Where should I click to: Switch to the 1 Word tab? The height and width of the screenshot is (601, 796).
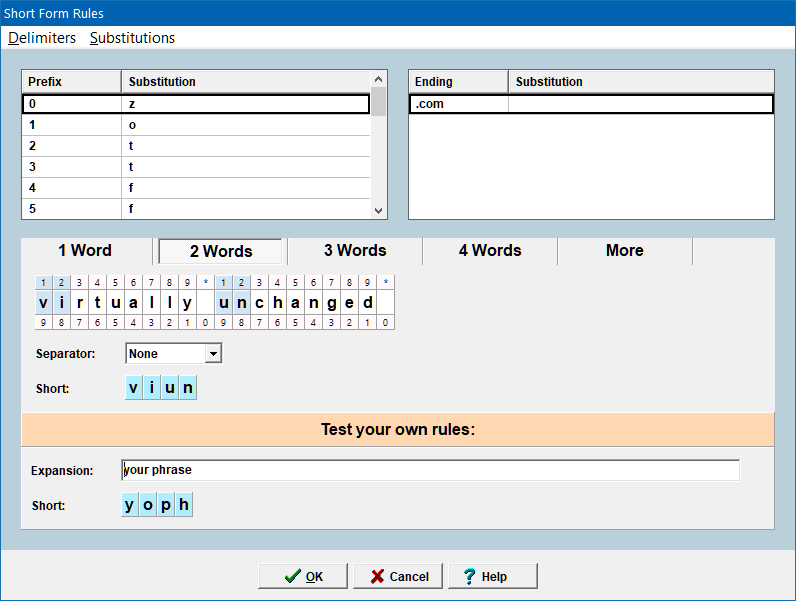85,251
